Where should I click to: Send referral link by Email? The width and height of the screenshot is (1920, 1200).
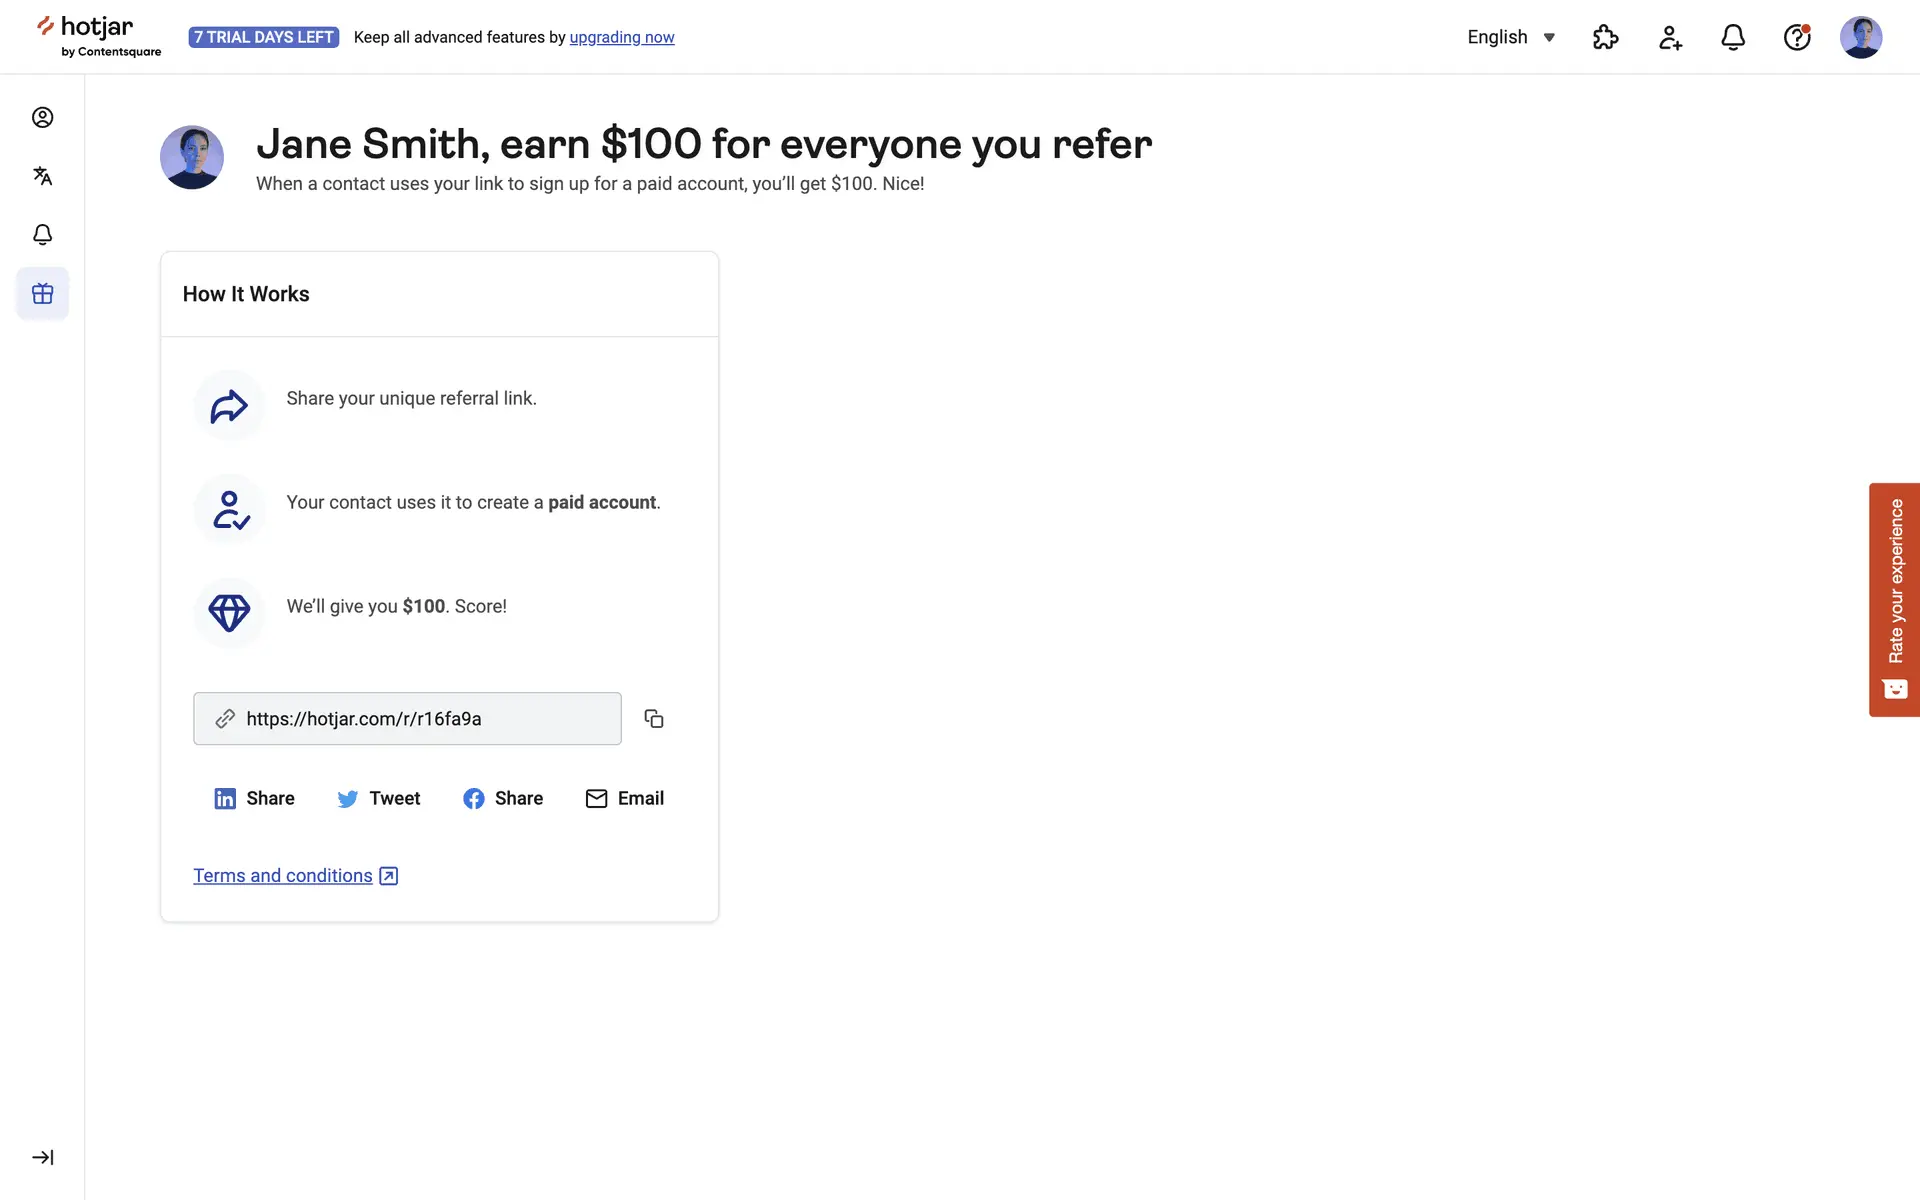coord(625,798)
